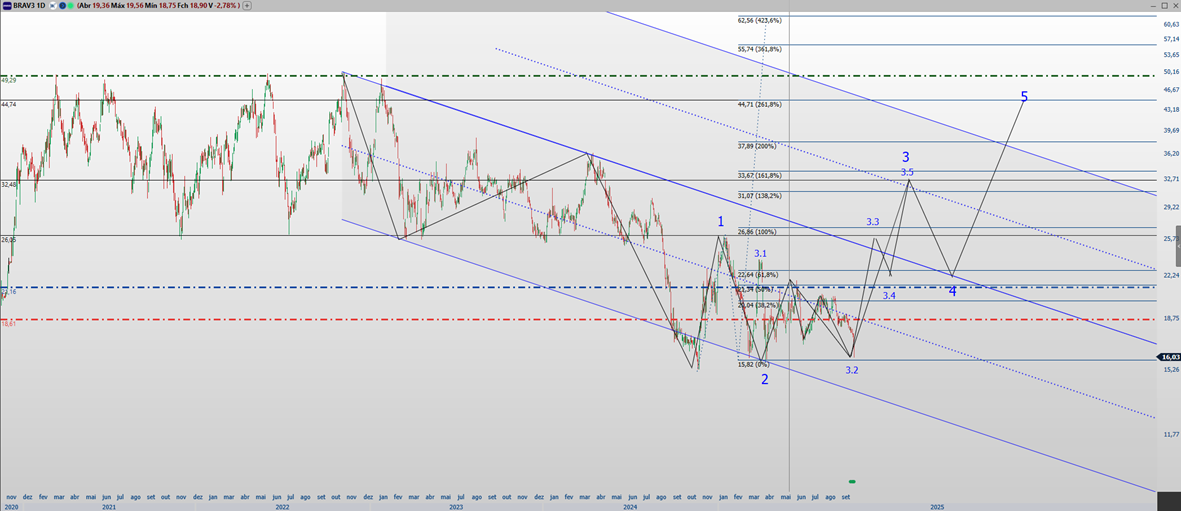Select the Elliott wave label 5

click(1024, 97)
